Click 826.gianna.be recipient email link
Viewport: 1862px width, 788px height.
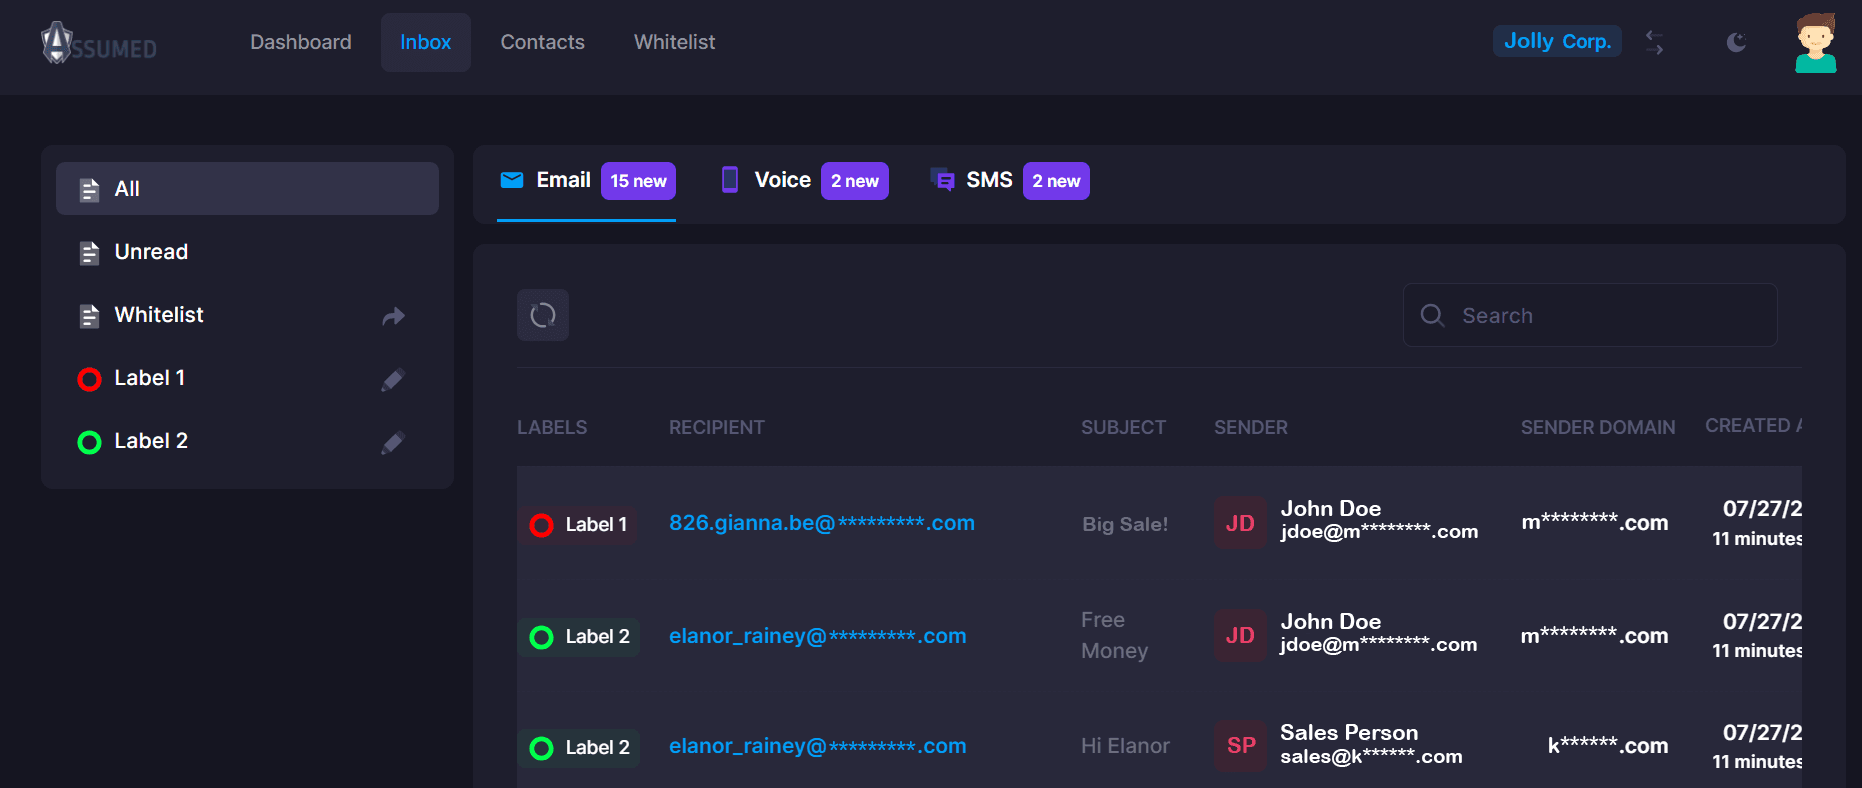[x=822, y=523]
